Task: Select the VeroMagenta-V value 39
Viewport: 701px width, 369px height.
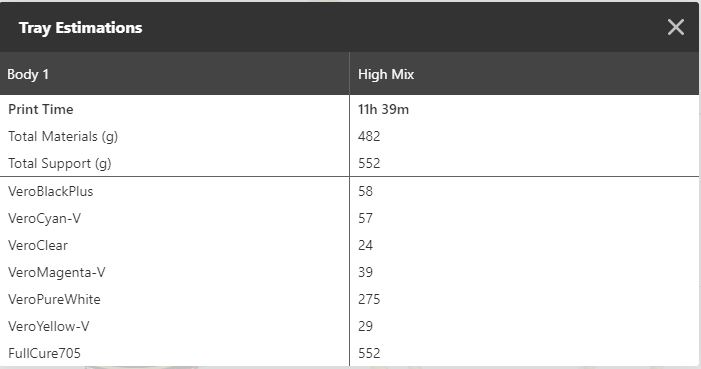Action: click(365, 272)
